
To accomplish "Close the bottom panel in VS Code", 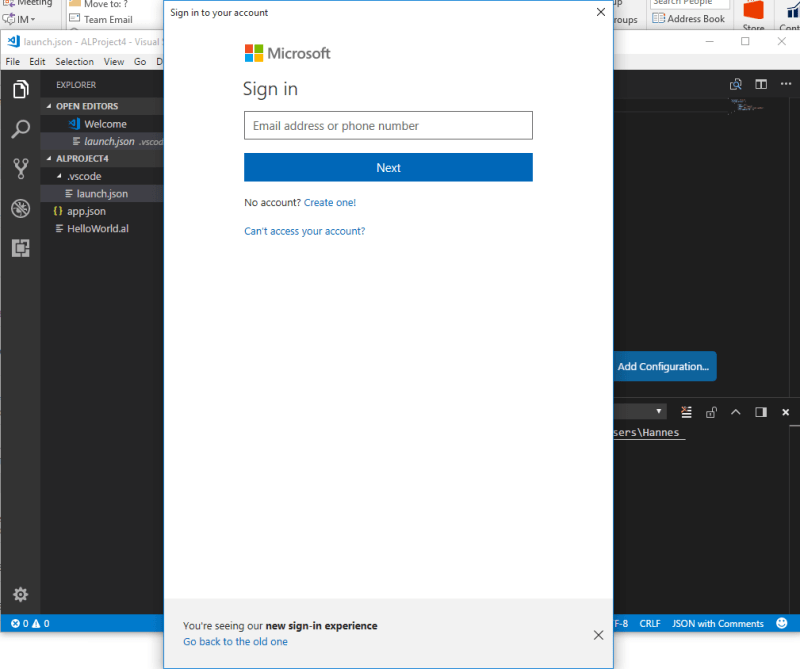I will coord(786,412).
